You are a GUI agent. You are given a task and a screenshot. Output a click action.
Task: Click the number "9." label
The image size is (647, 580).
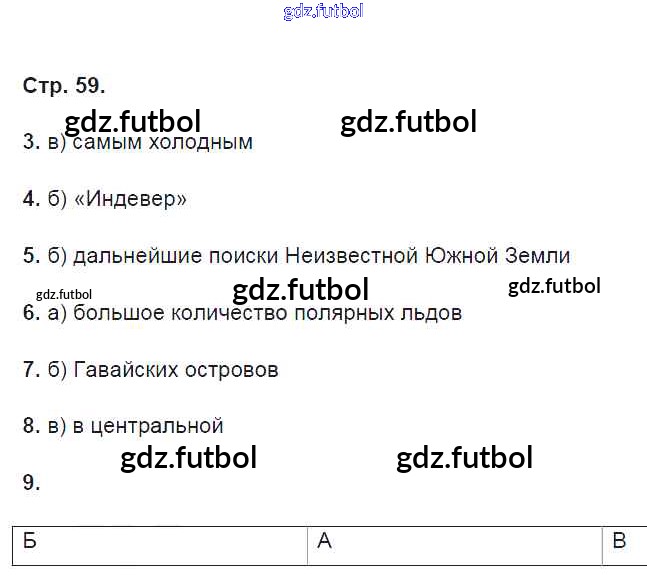click(31, 483)
